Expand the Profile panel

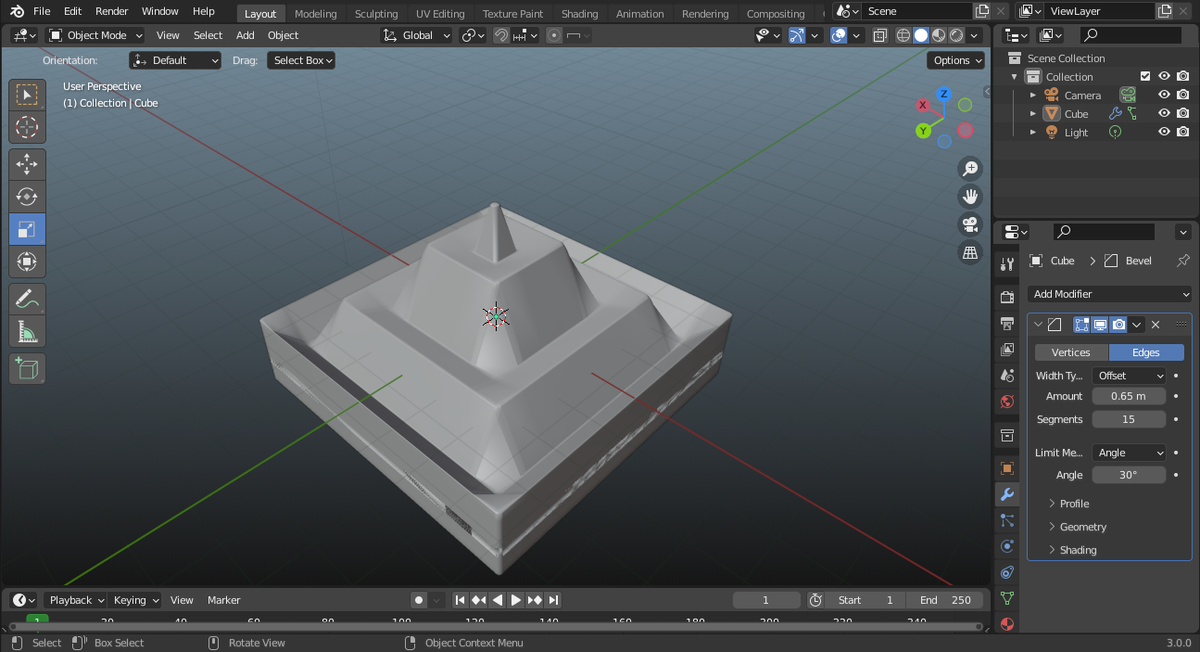[1074, 504]
